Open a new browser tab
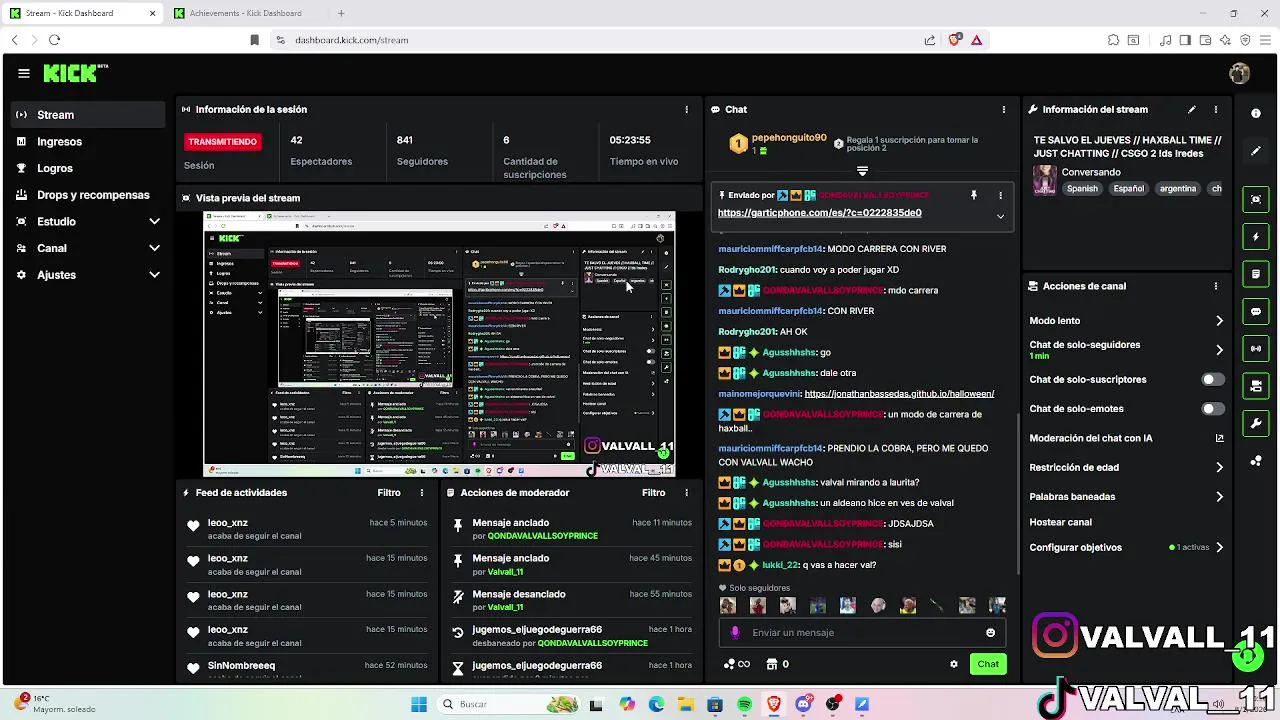 click(341, 13)
